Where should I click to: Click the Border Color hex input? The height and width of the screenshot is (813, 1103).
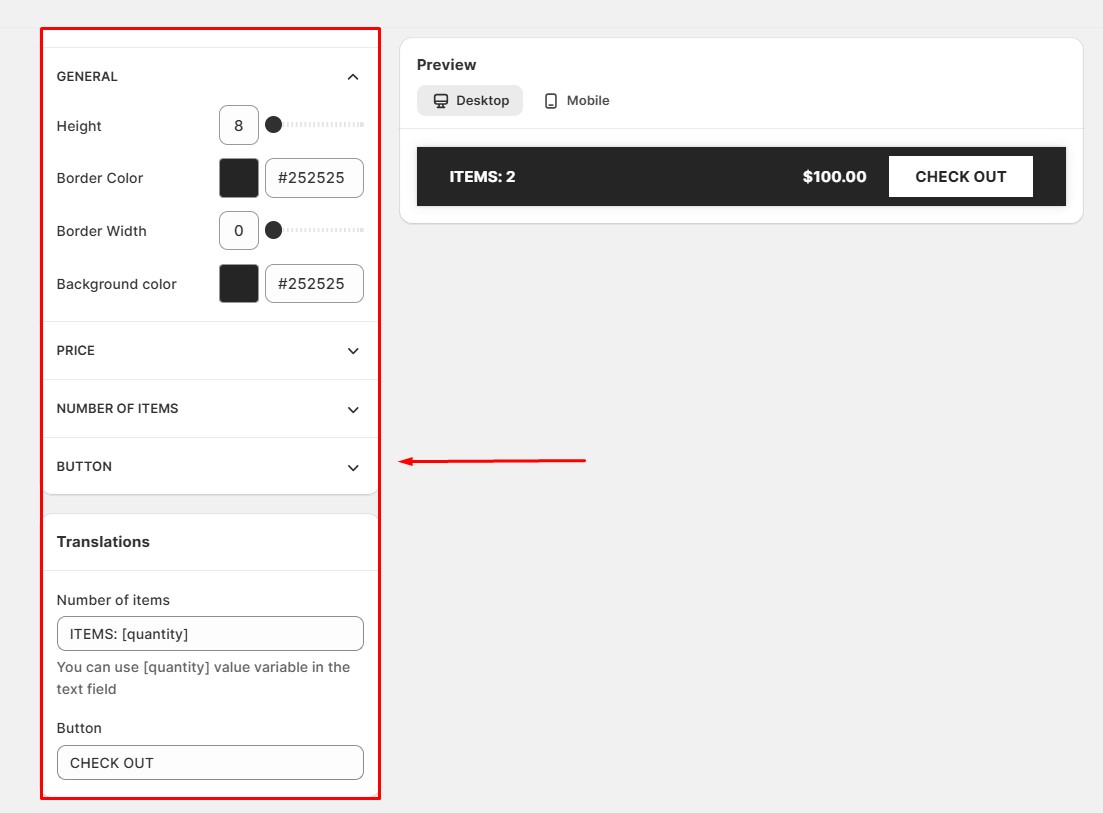[314, 178]
